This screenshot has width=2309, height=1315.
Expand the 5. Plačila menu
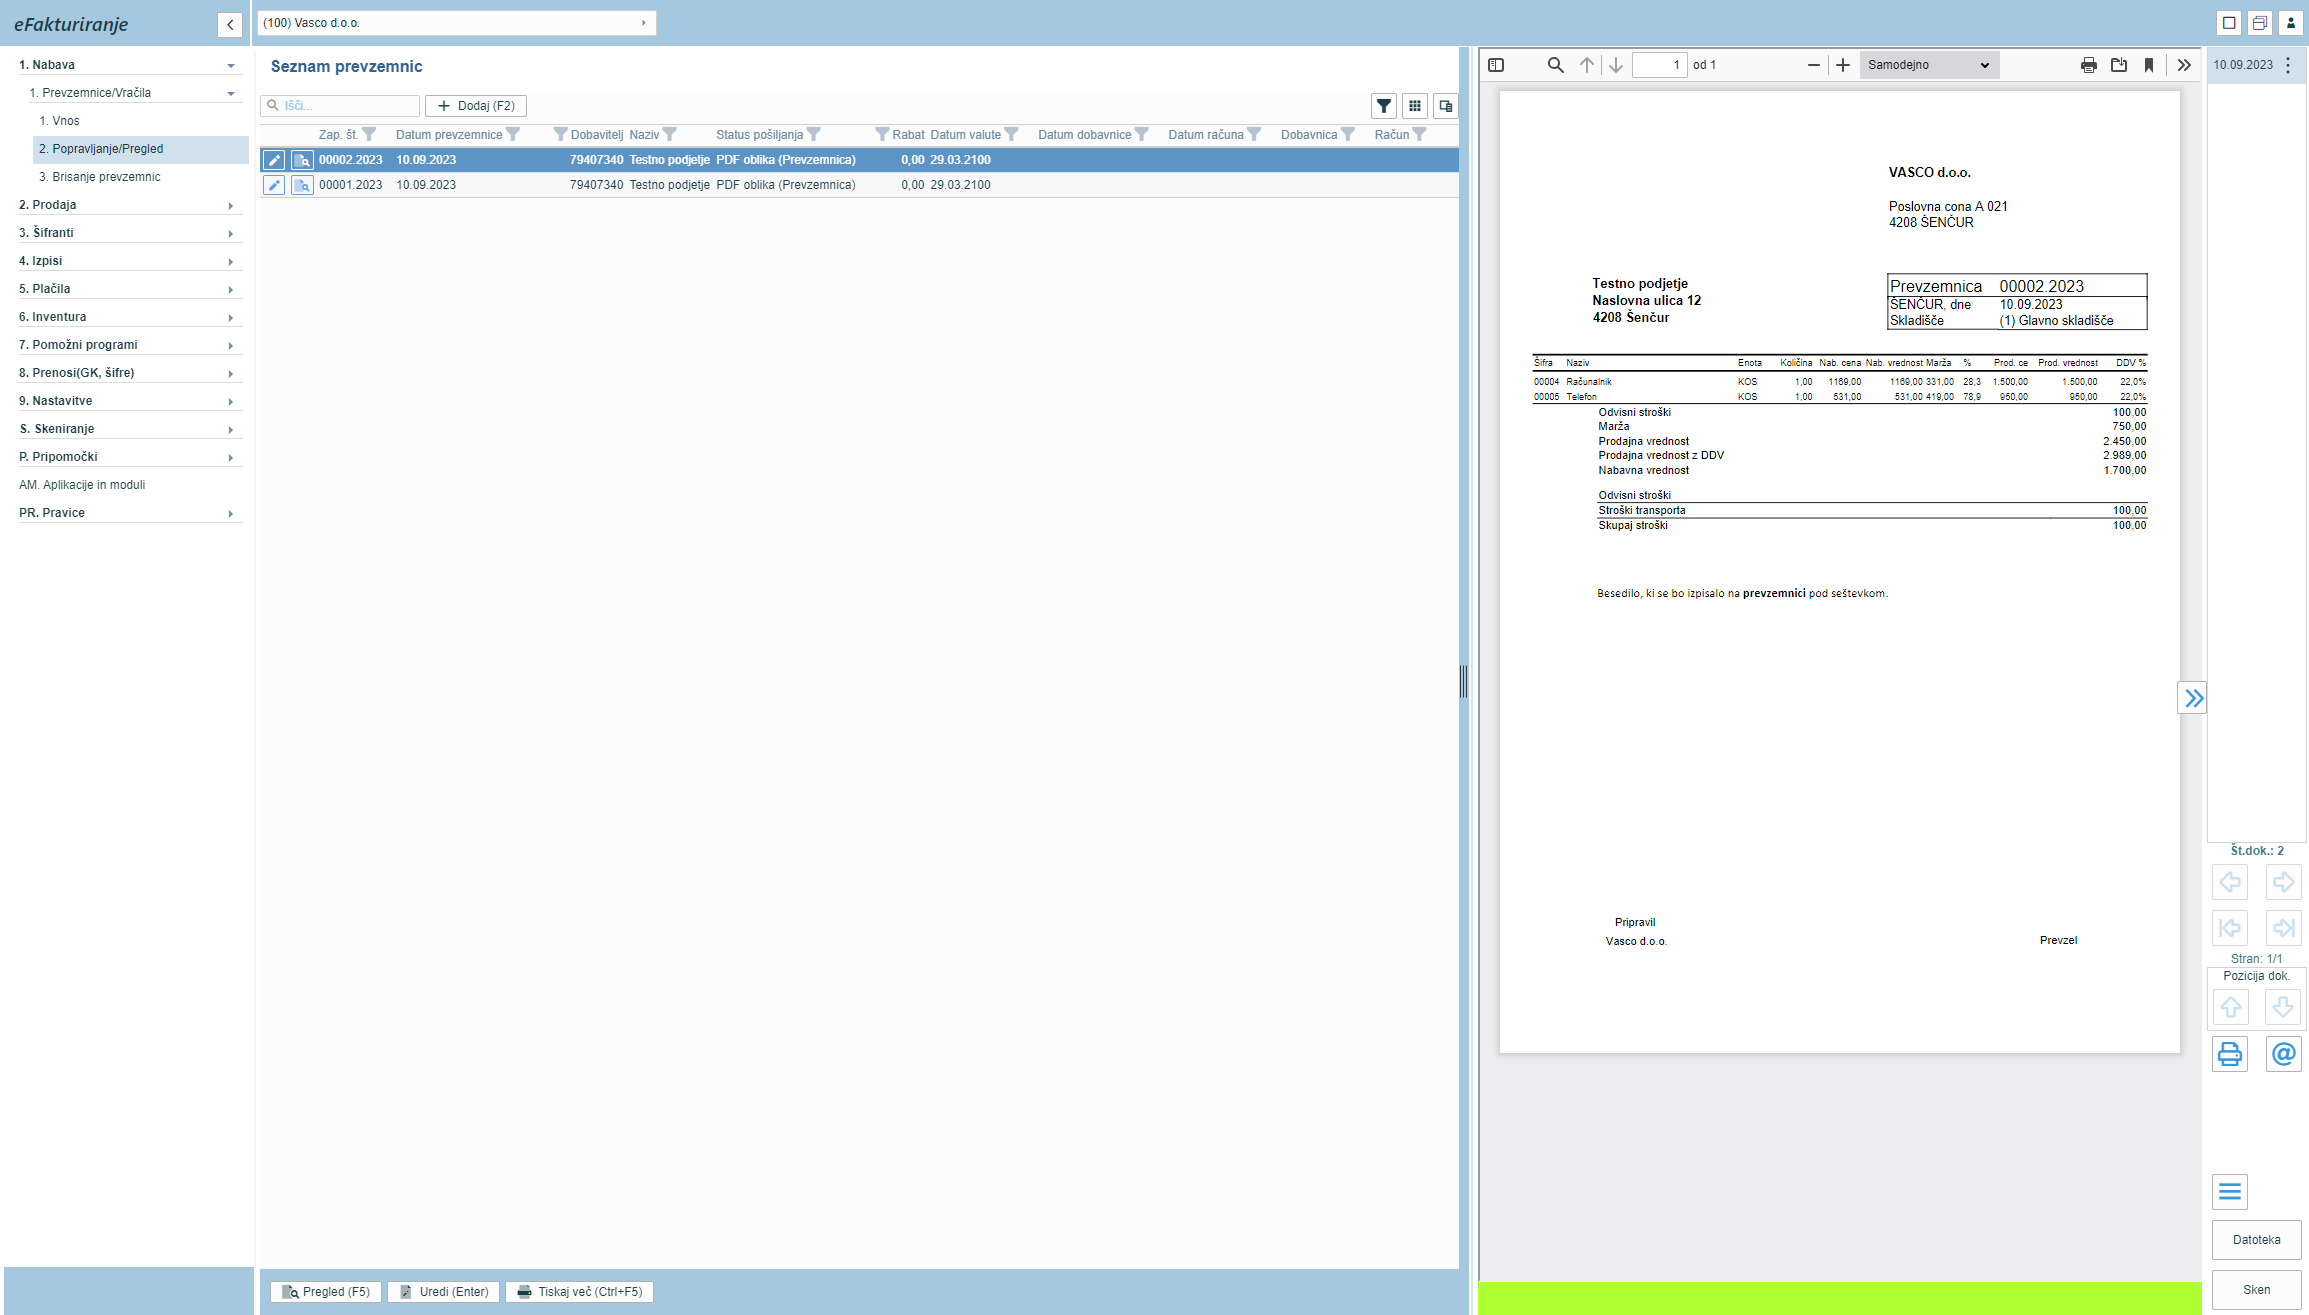coord(130,289)
